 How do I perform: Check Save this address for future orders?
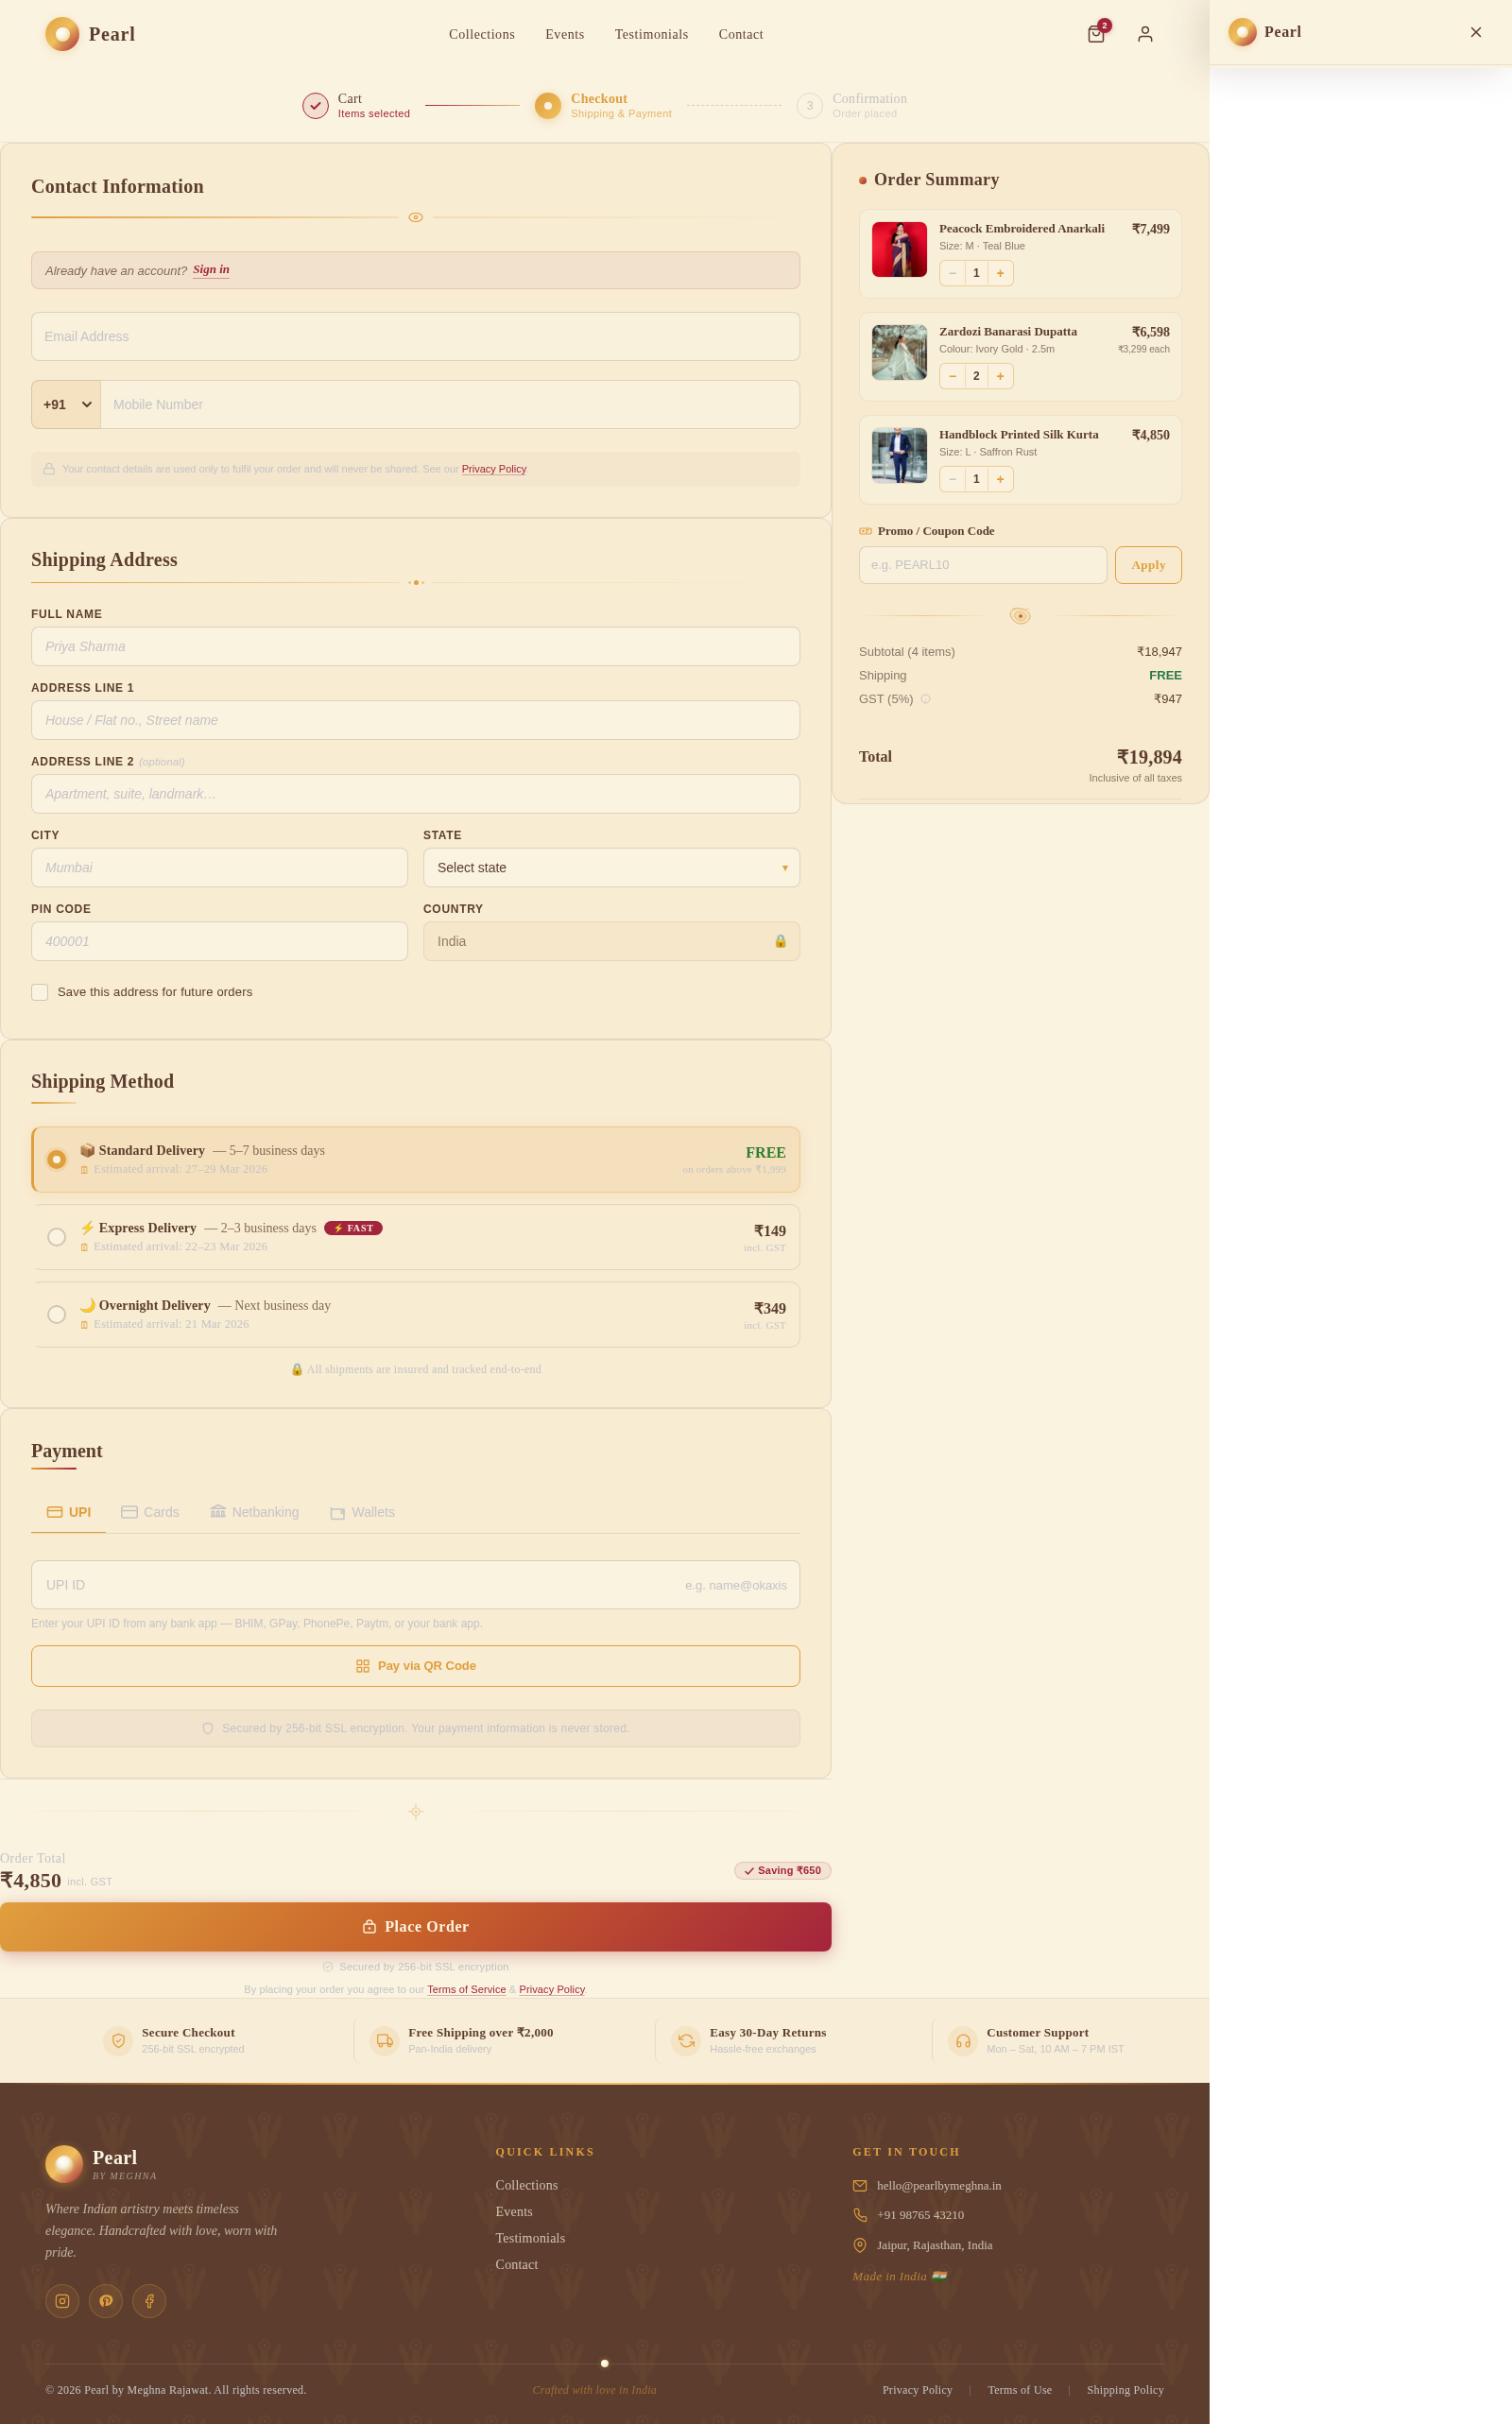39,991
